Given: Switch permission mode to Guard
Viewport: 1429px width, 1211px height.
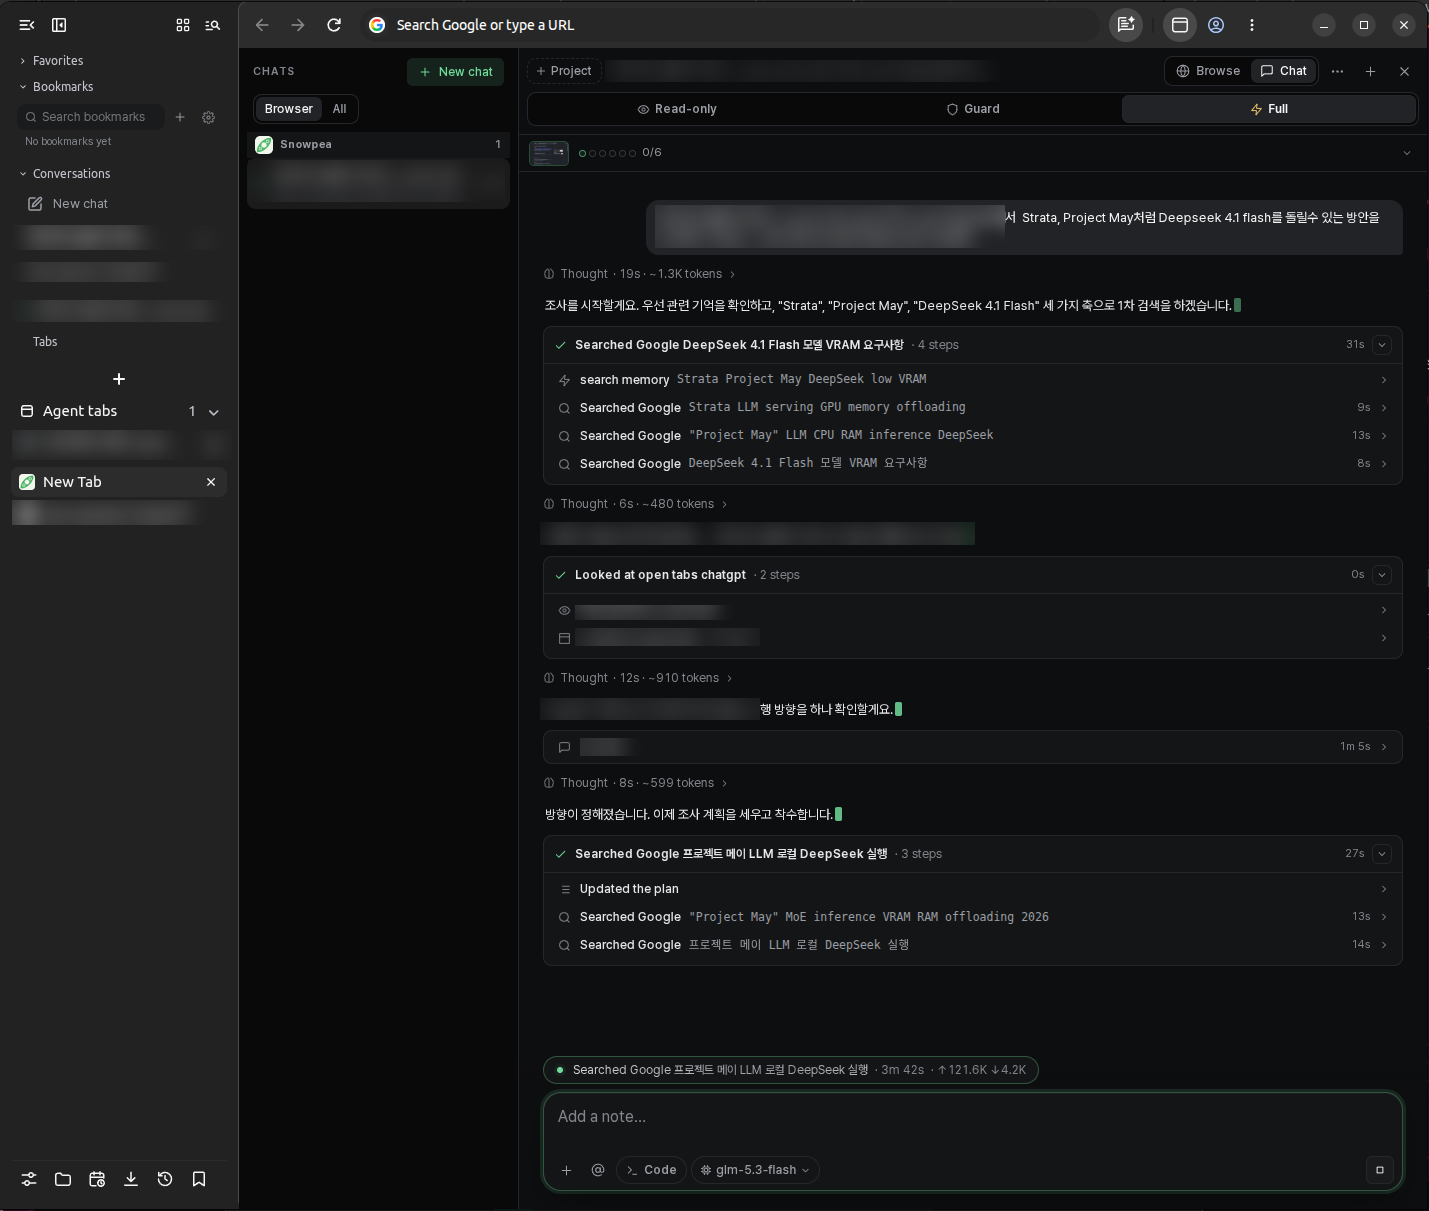Looking at the screenshot, I should pos(973,109).
